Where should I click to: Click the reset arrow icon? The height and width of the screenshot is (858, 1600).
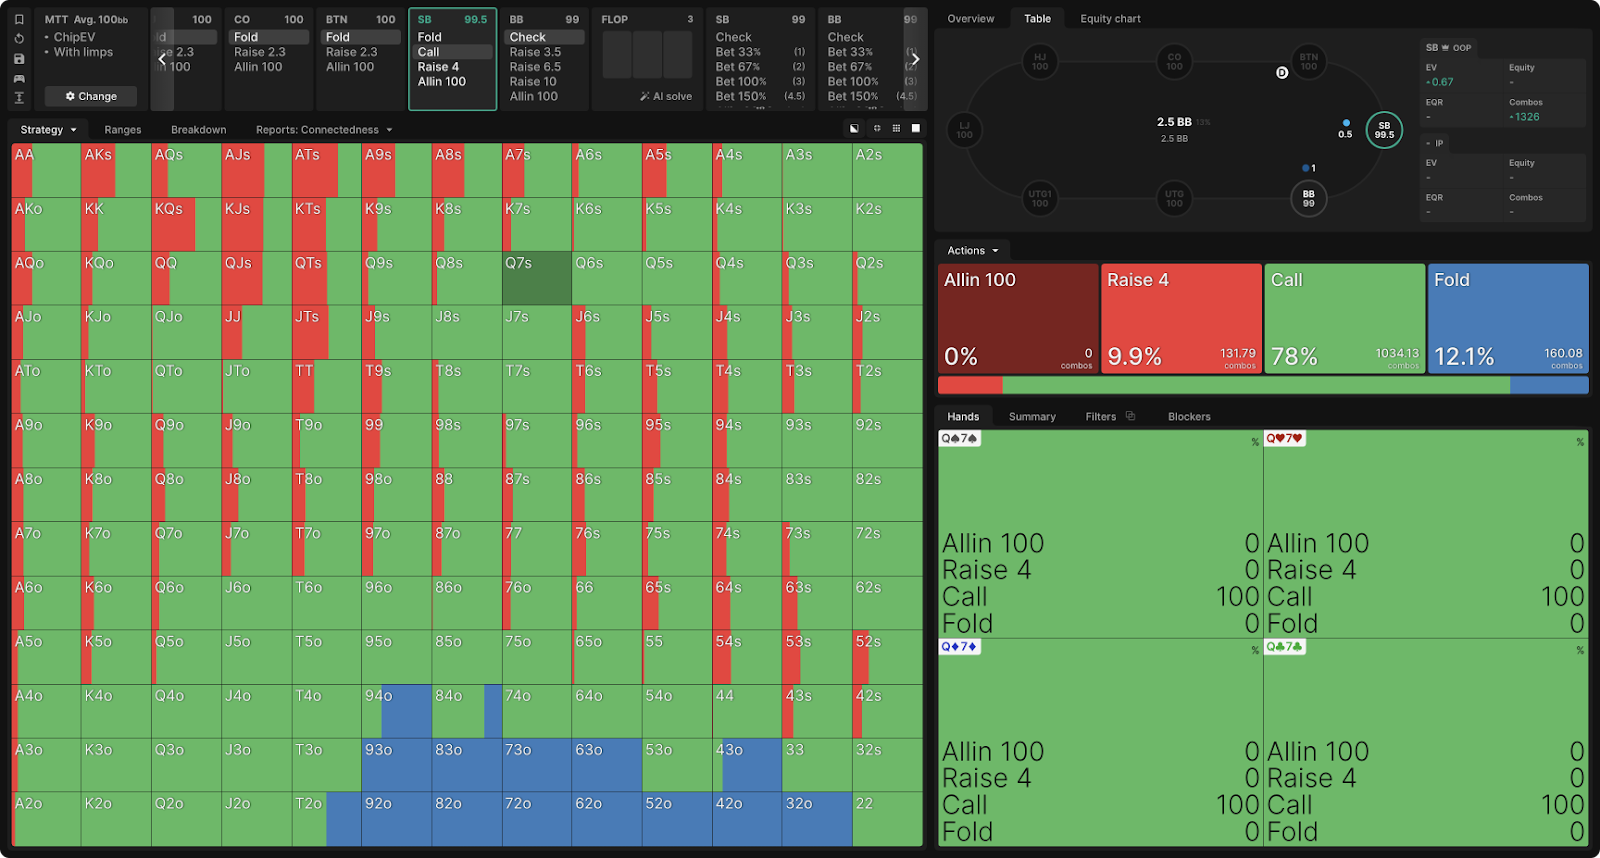point(19,39)
